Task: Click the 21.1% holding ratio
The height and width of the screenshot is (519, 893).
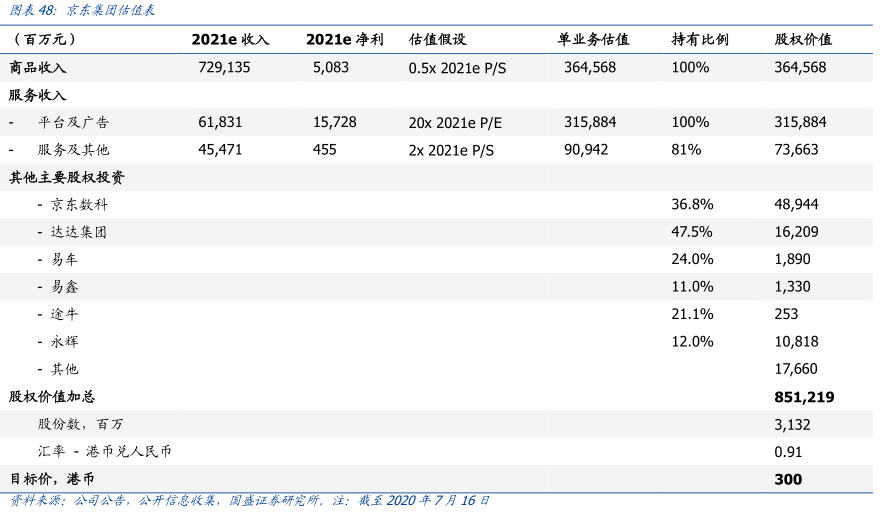Action: point(692,313)
